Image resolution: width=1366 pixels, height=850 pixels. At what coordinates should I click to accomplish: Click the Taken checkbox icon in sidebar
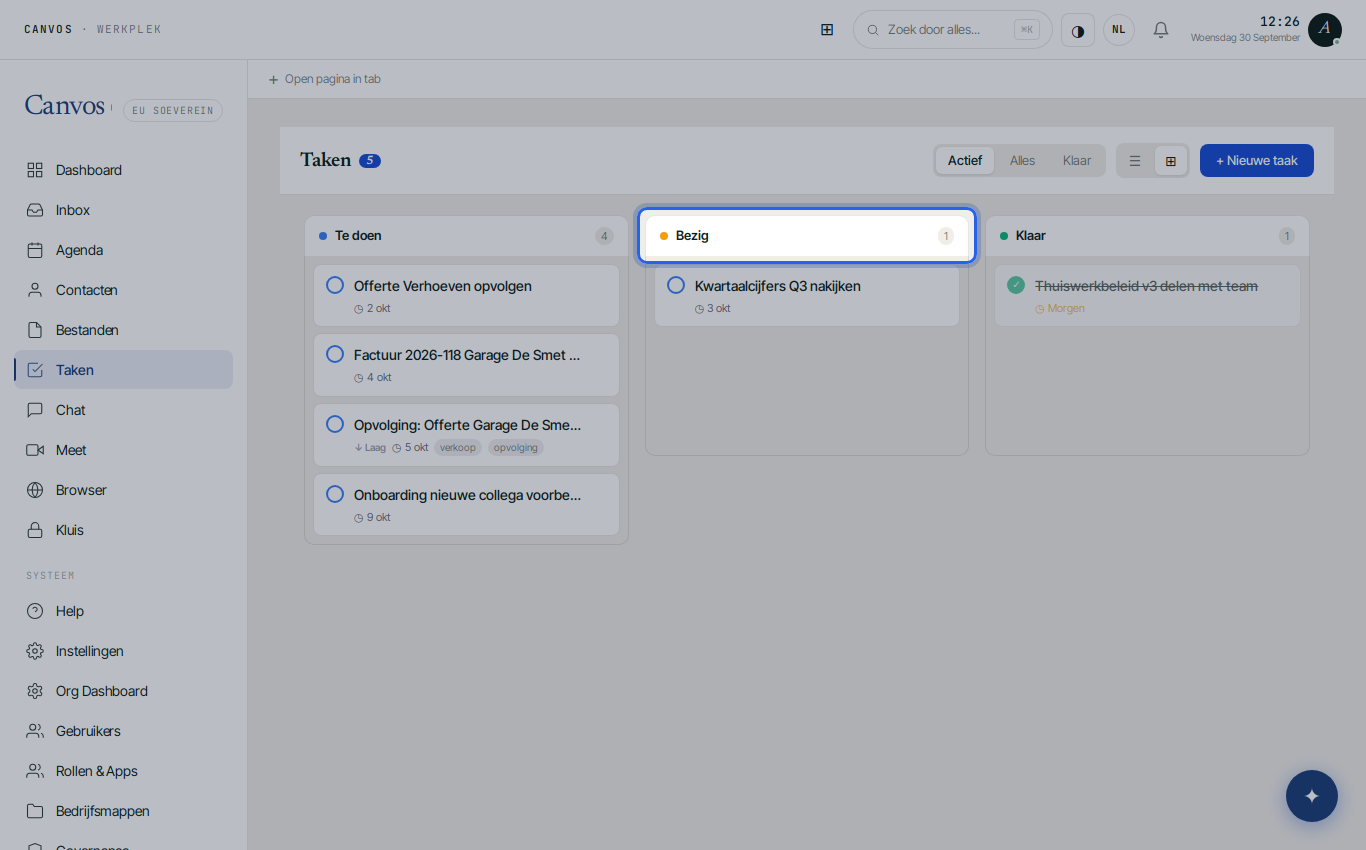35,370
